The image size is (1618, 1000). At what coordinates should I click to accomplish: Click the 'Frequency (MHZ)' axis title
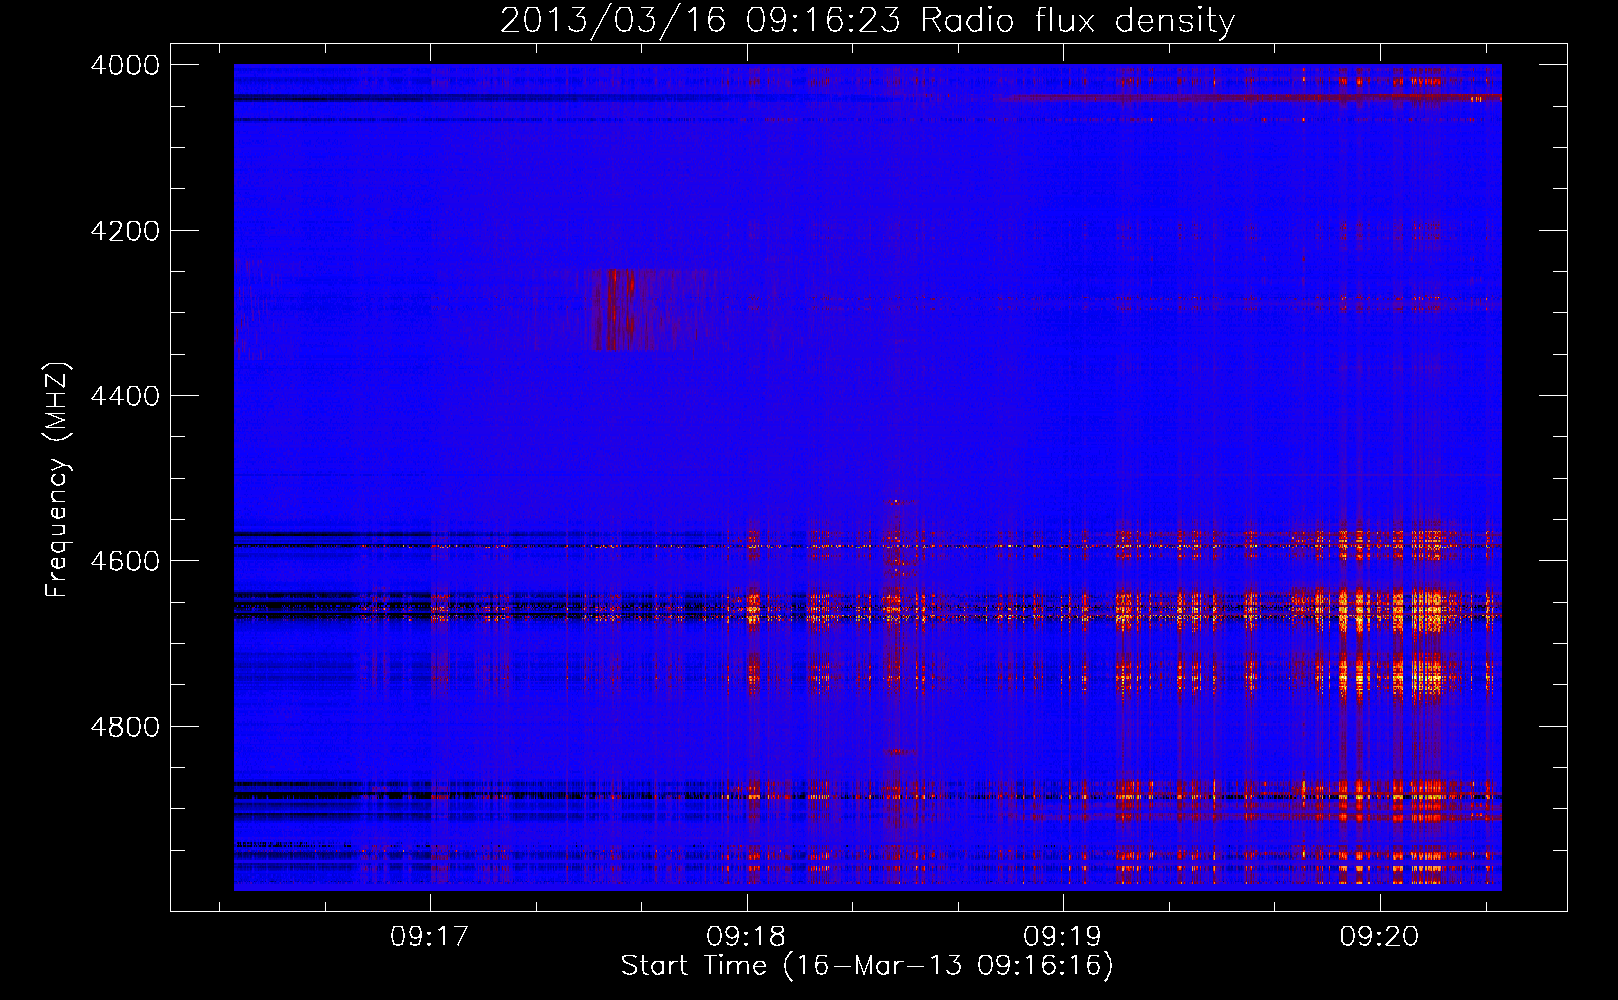coord(57,480)
